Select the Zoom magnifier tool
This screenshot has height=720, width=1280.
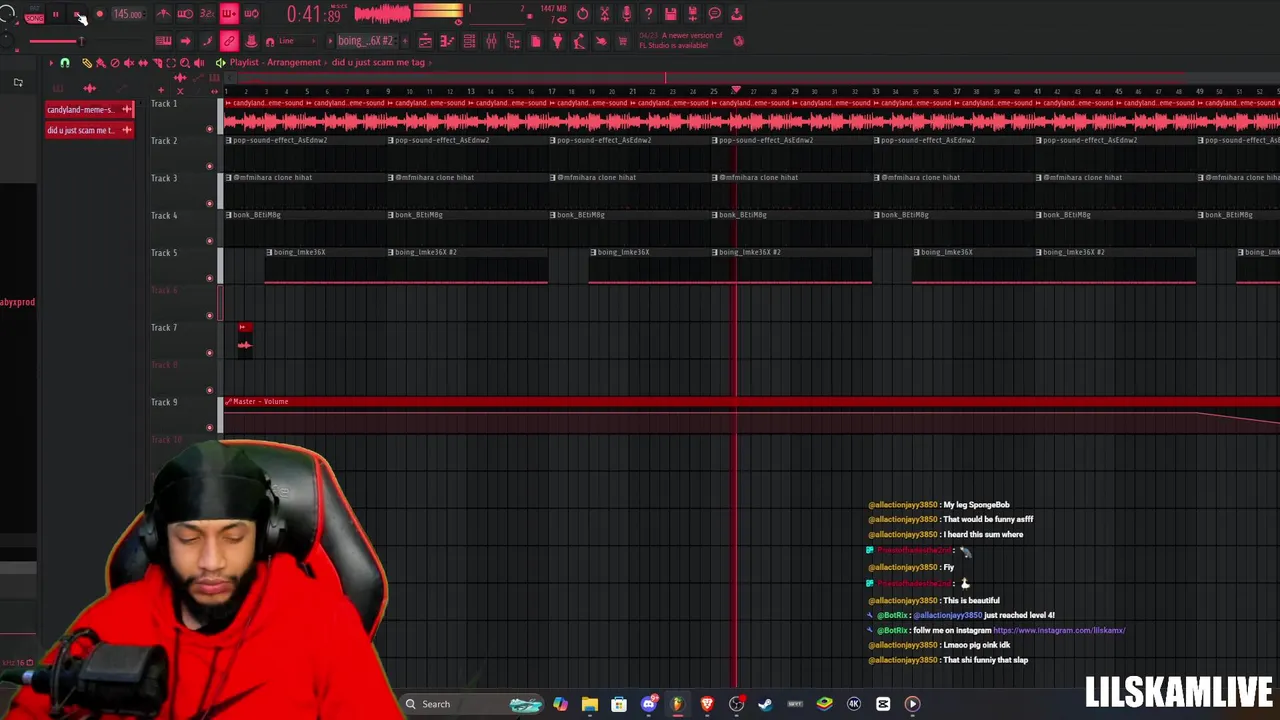(184, 62)
